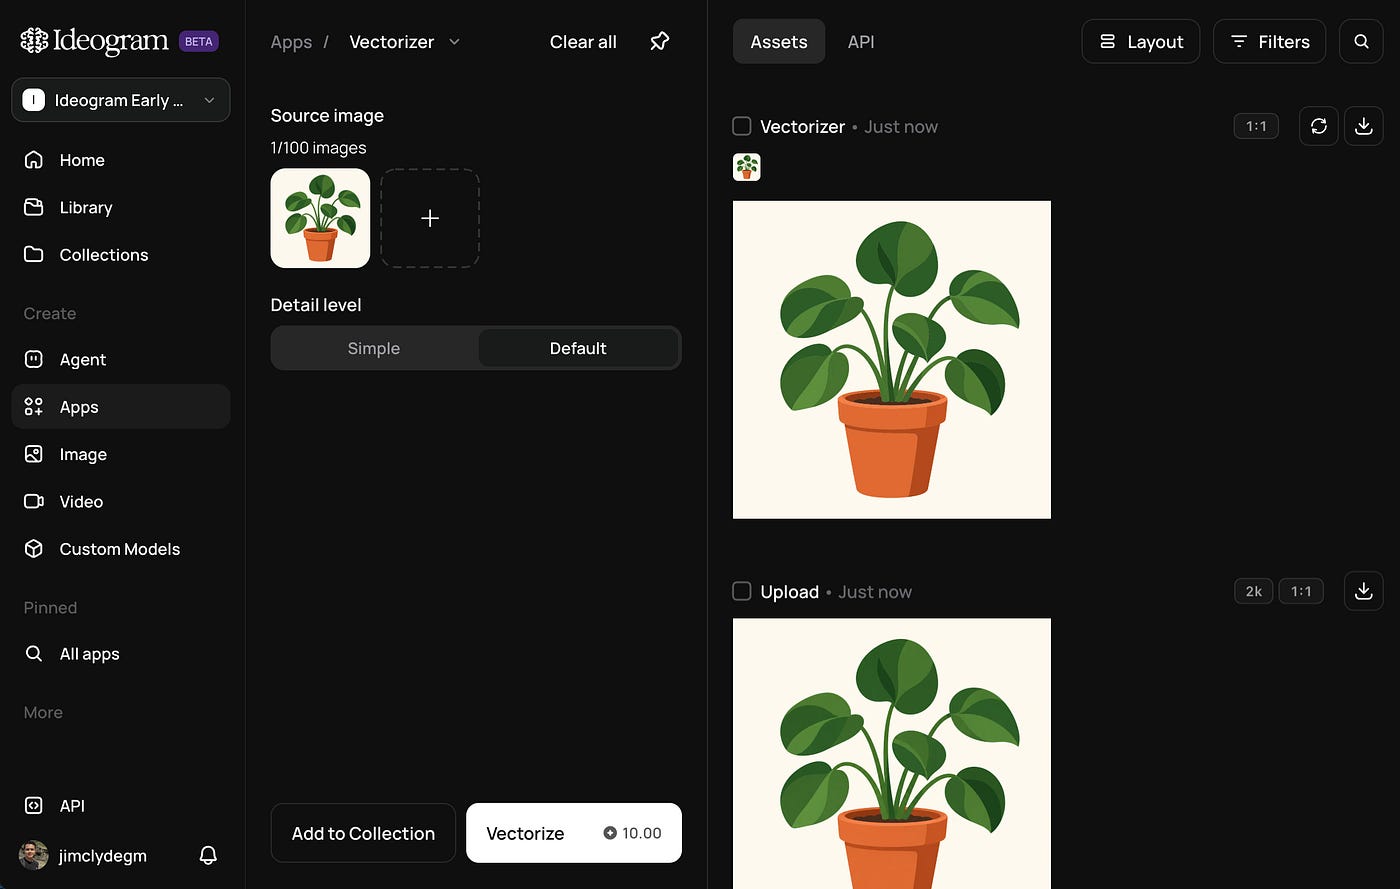Click the Ideogram logo
Viewport: 1400px width, 889px height.
tap(94, 41)
